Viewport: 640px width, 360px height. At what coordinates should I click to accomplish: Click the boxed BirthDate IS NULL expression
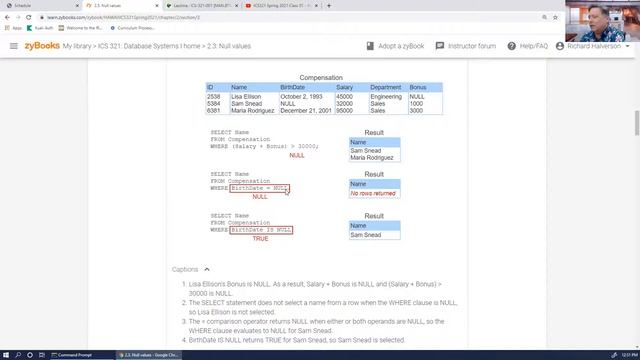pyautogui.click(x=261, y=230)
